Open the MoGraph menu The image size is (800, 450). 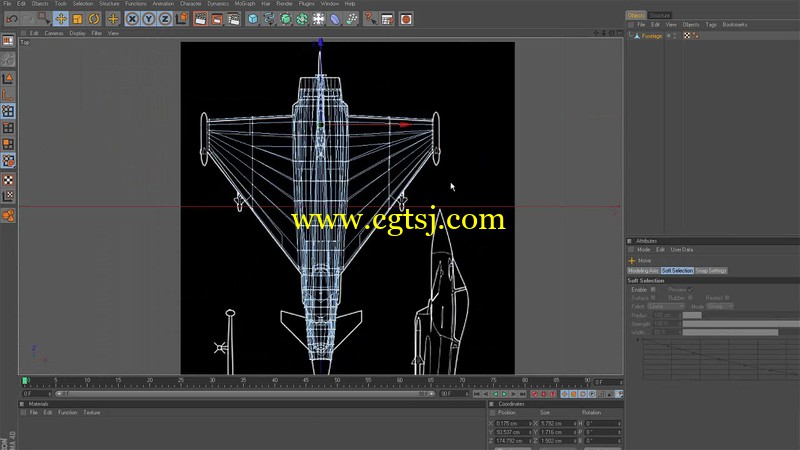tap(245, 4)
